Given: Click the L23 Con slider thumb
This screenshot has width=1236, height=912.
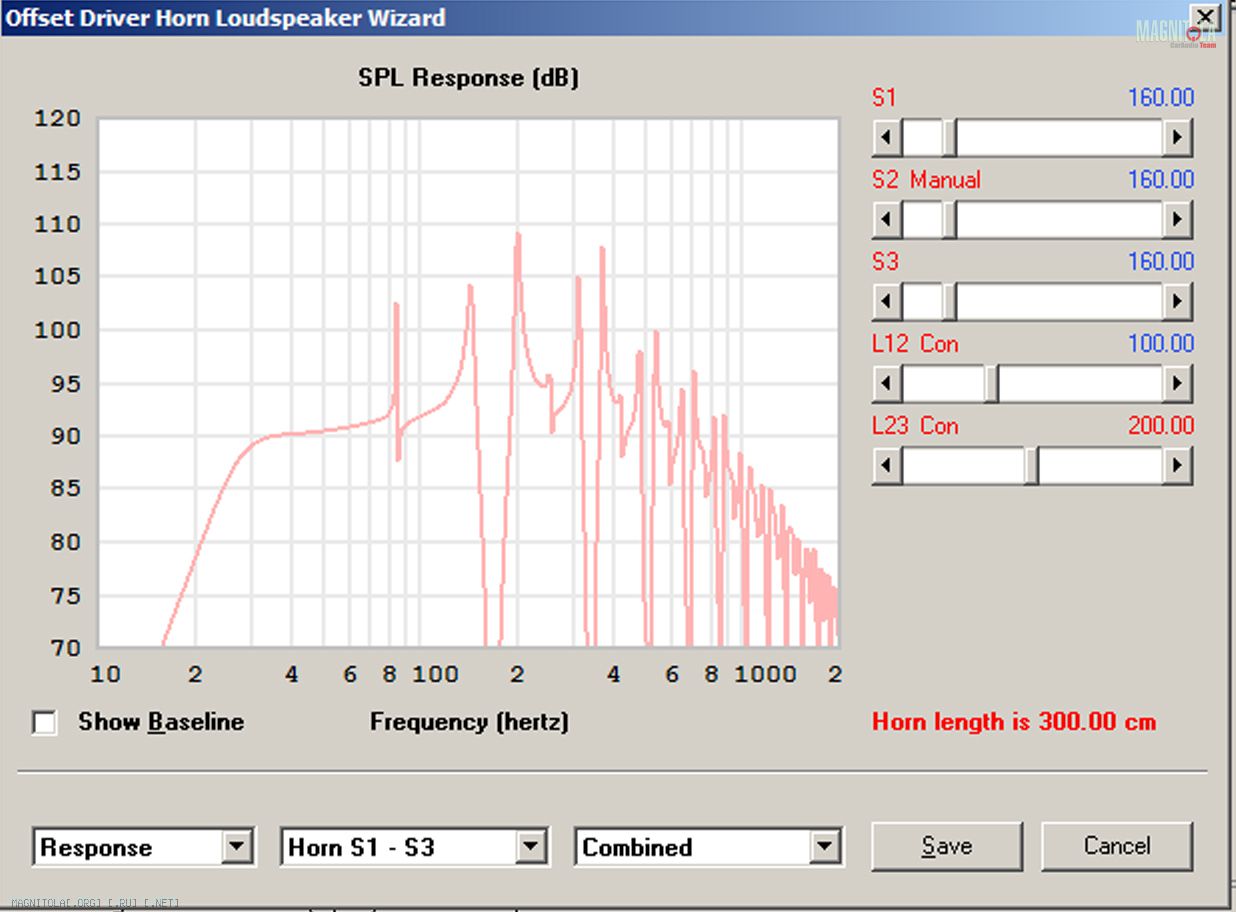Looking at the screenshot, I should (1031, 465).
